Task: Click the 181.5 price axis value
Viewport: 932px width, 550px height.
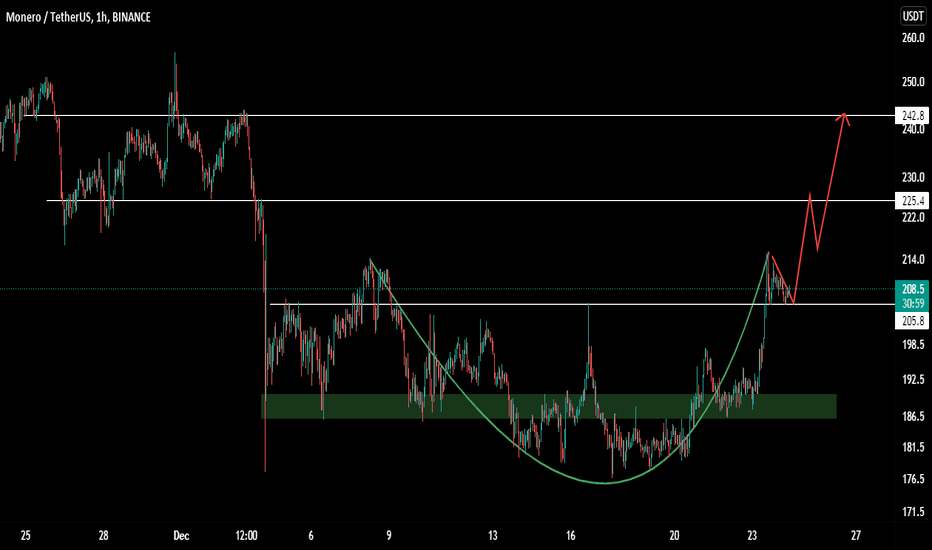Action: (x=913, y=447)
